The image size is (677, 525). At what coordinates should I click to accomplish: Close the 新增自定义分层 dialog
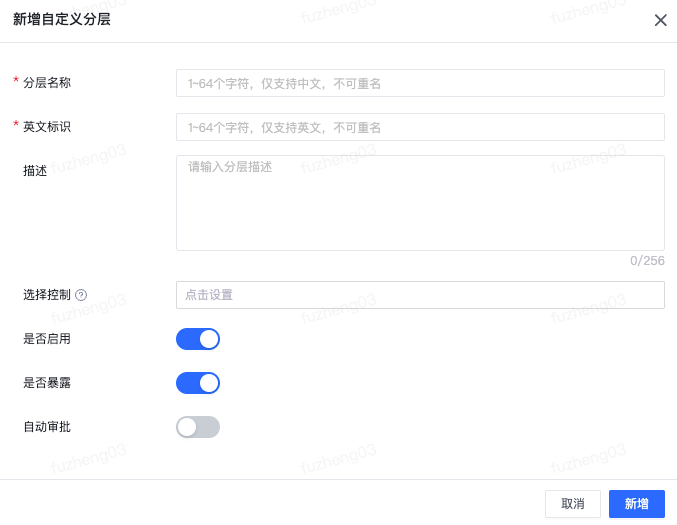(660, 20)
